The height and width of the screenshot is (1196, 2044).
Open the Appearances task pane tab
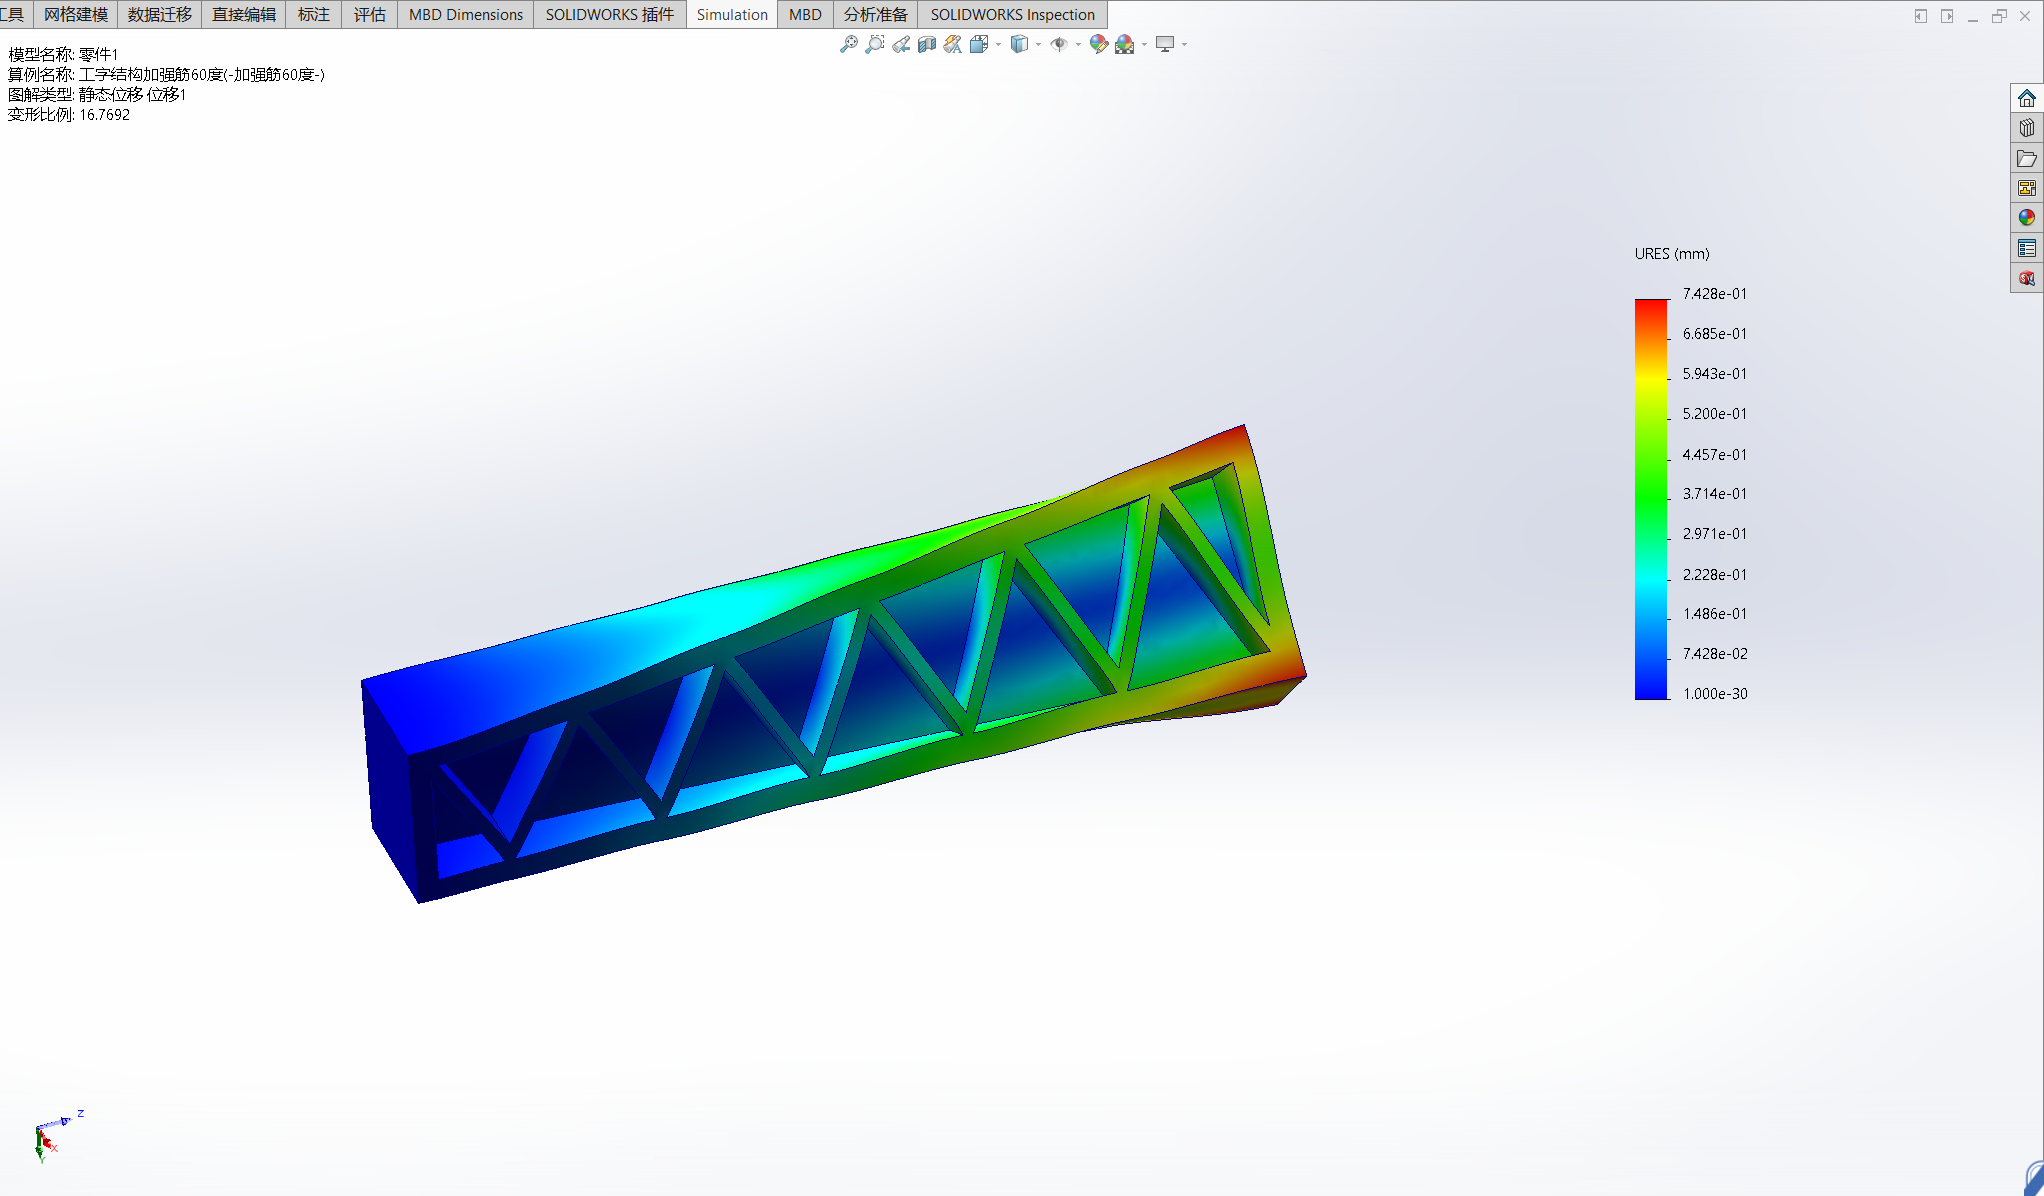[x=2027, y=218]
